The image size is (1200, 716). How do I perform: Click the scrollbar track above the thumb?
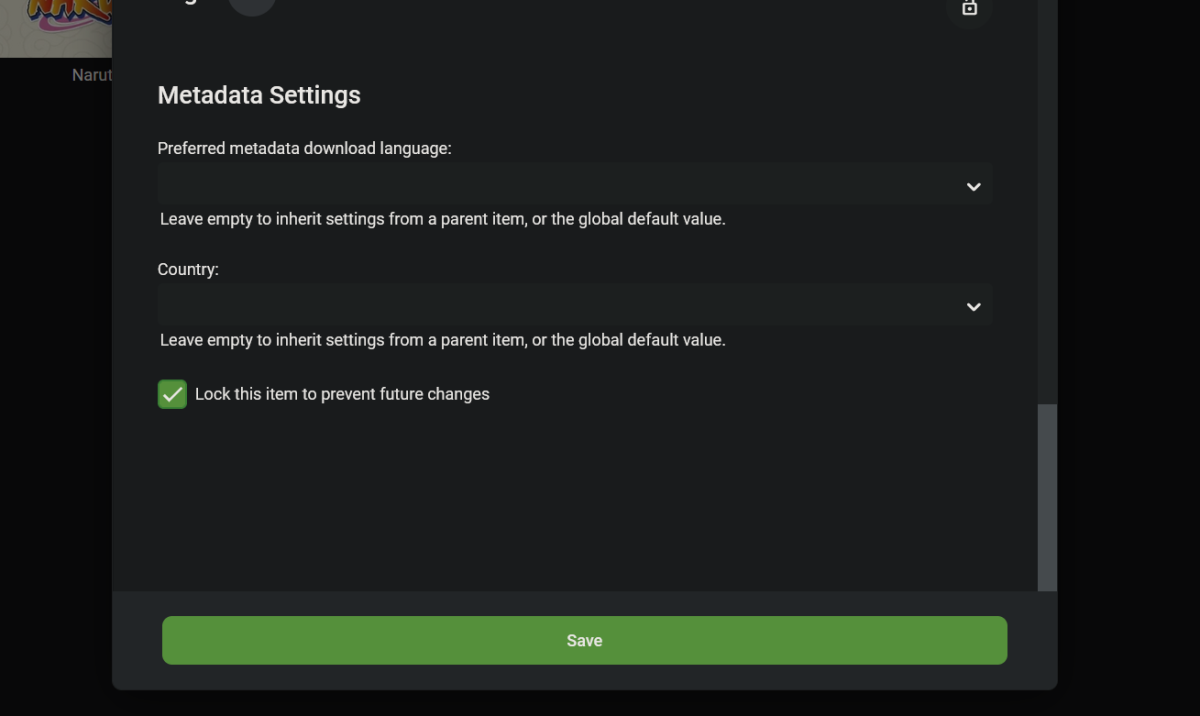1047,200
